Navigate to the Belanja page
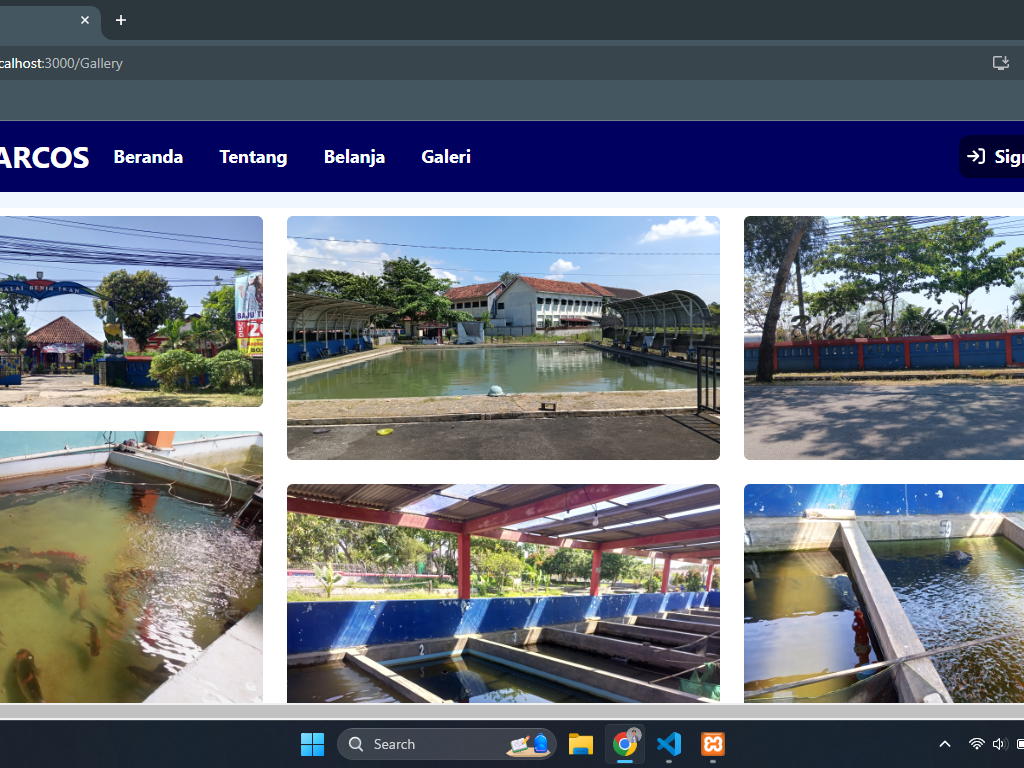This screenshot has height=768, width=1024. (x=354, y=157)
